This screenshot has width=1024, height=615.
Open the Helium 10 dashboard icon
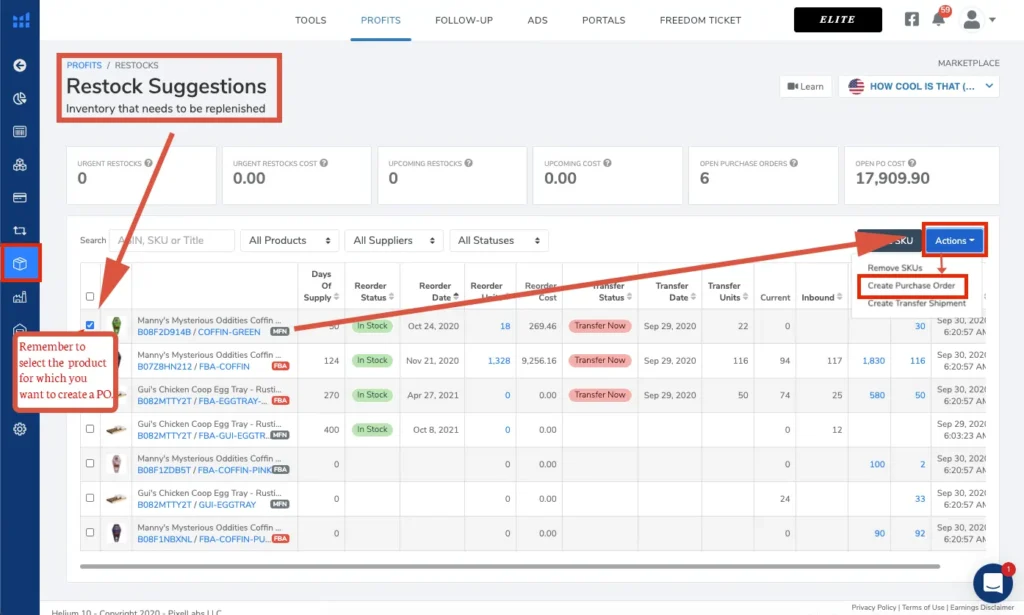point(20,18)
